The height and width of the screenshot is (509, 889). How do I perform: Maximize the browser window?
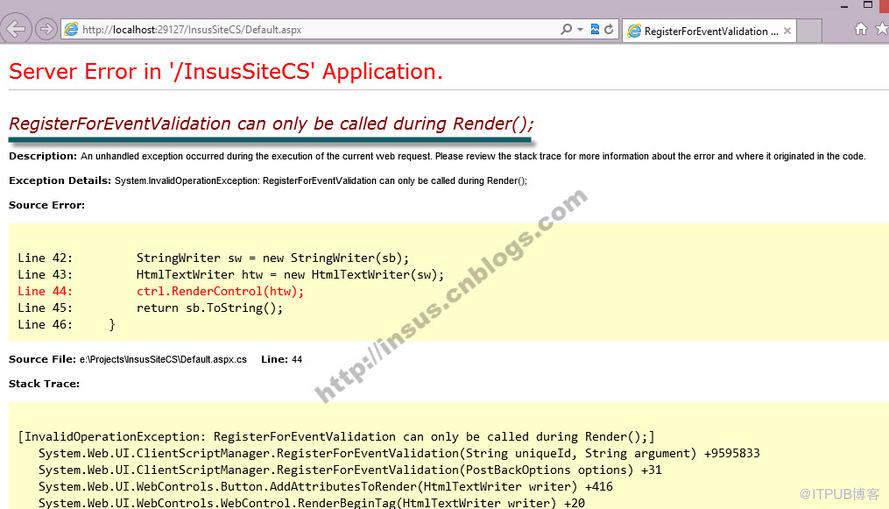(867, 5)
